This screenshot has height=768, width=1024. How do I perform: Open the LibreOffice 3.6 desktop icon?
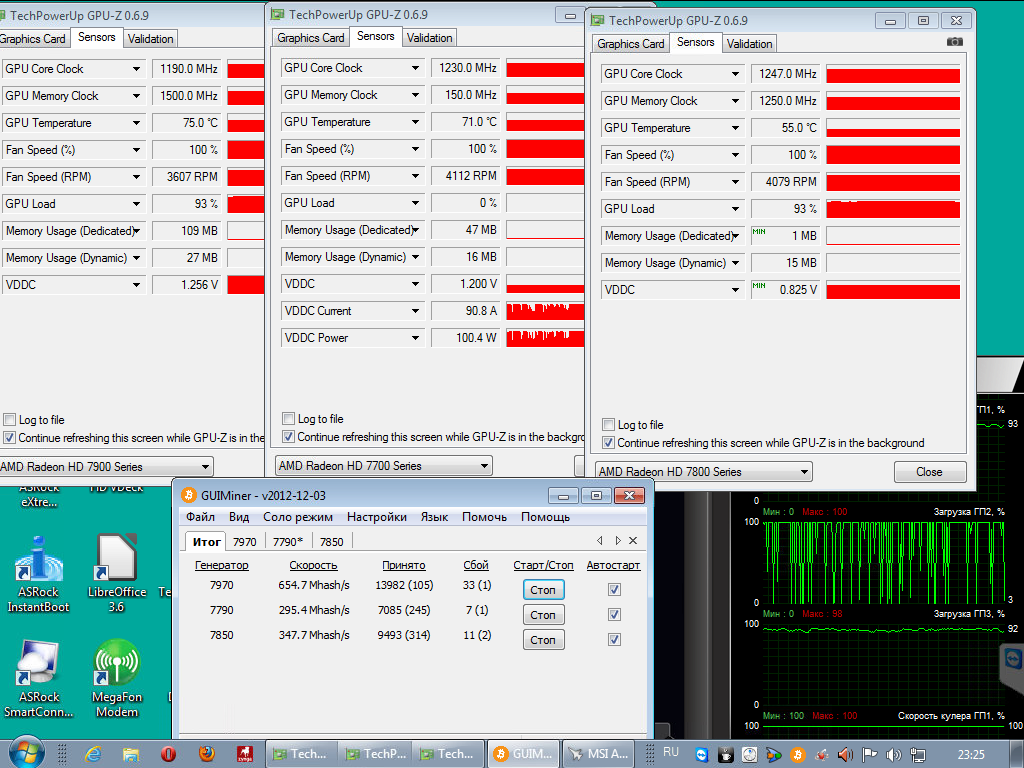coord(117,574)
